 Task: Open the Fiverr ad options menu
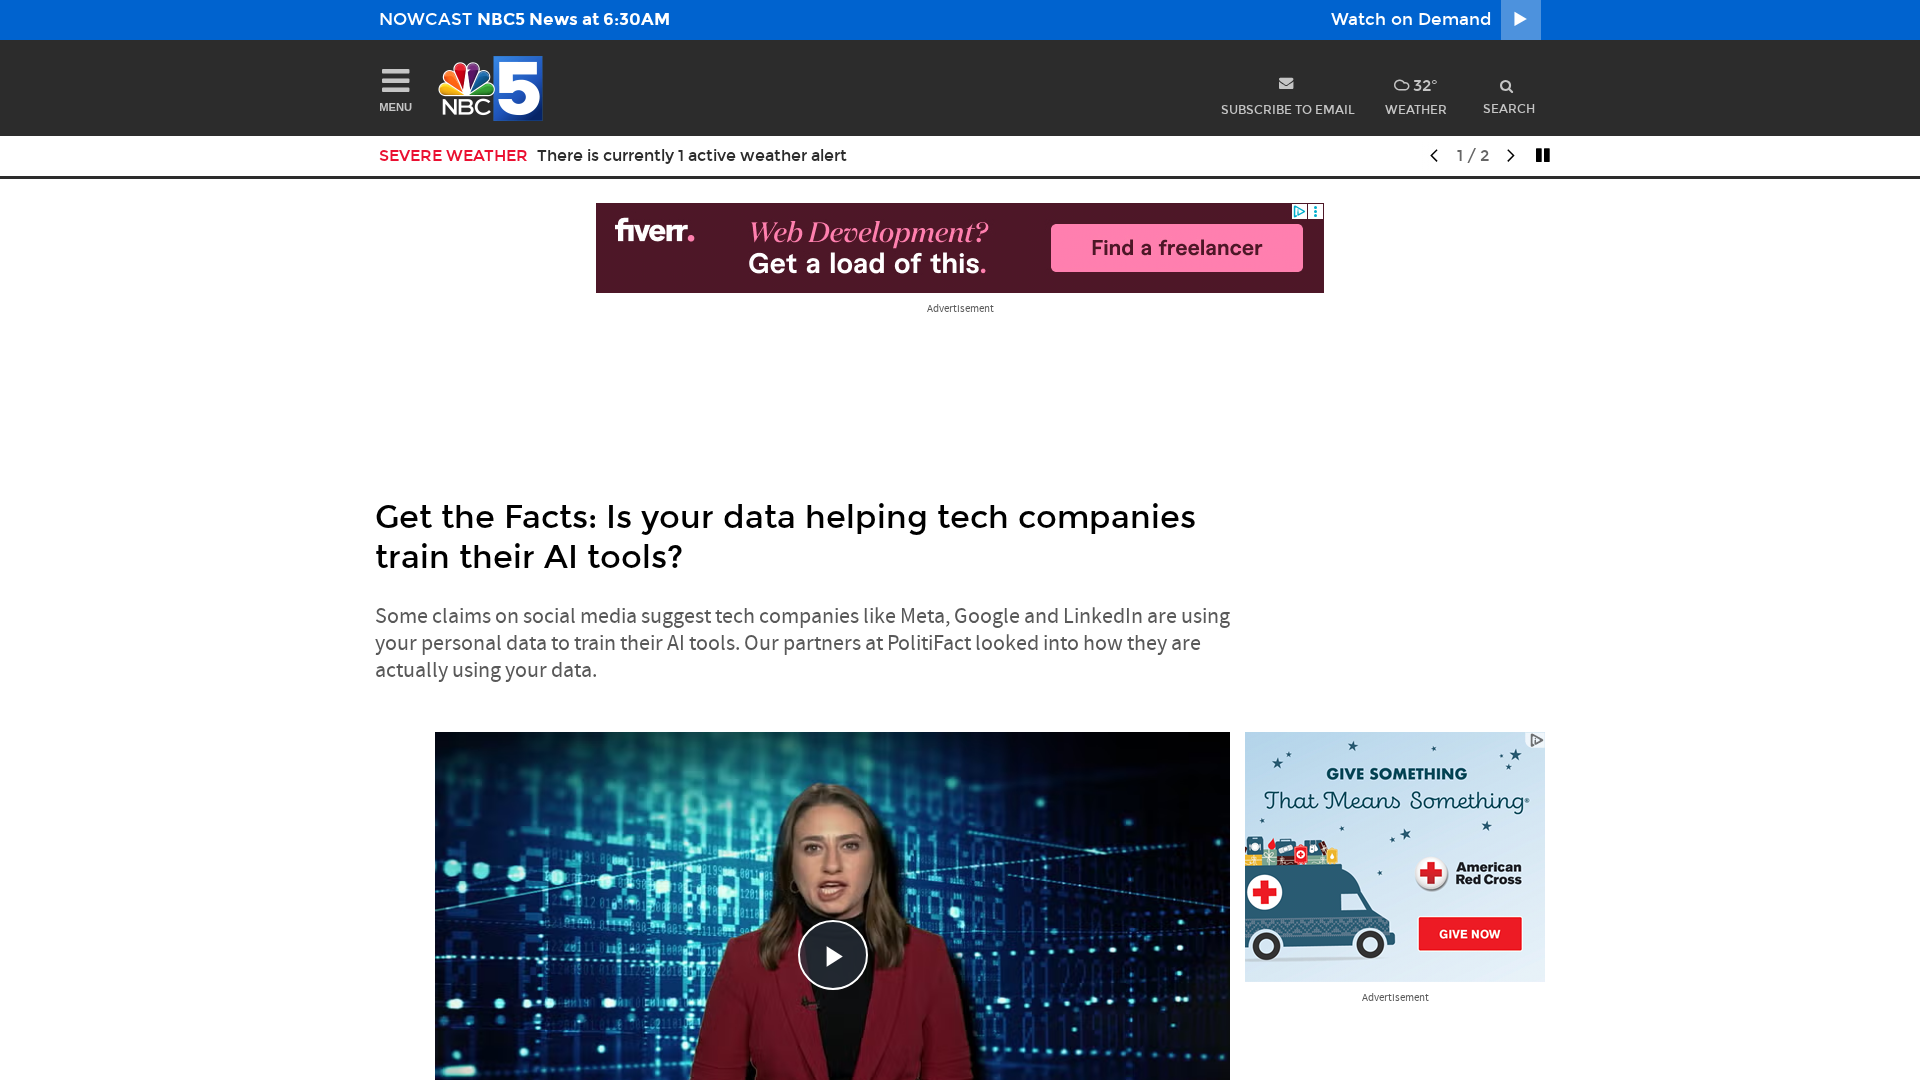click(x=1316, y=211)
